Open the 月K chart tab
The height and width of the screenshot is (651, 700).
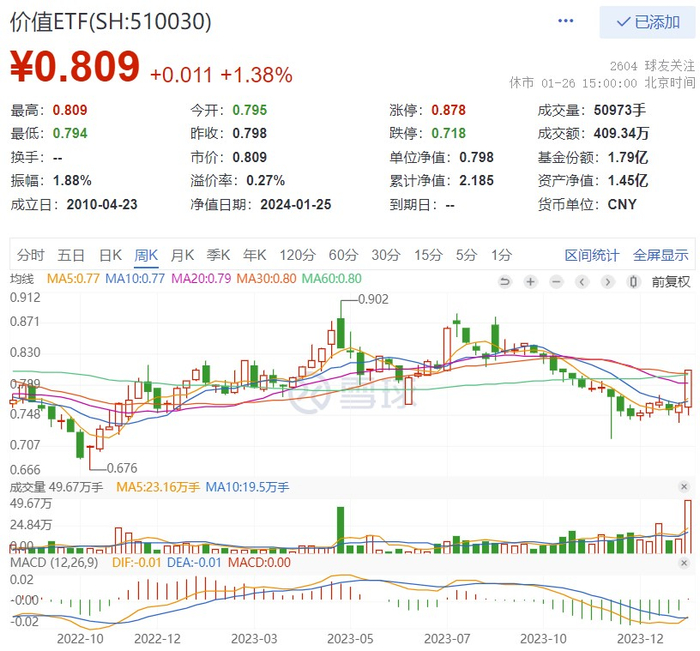(182, 255)
